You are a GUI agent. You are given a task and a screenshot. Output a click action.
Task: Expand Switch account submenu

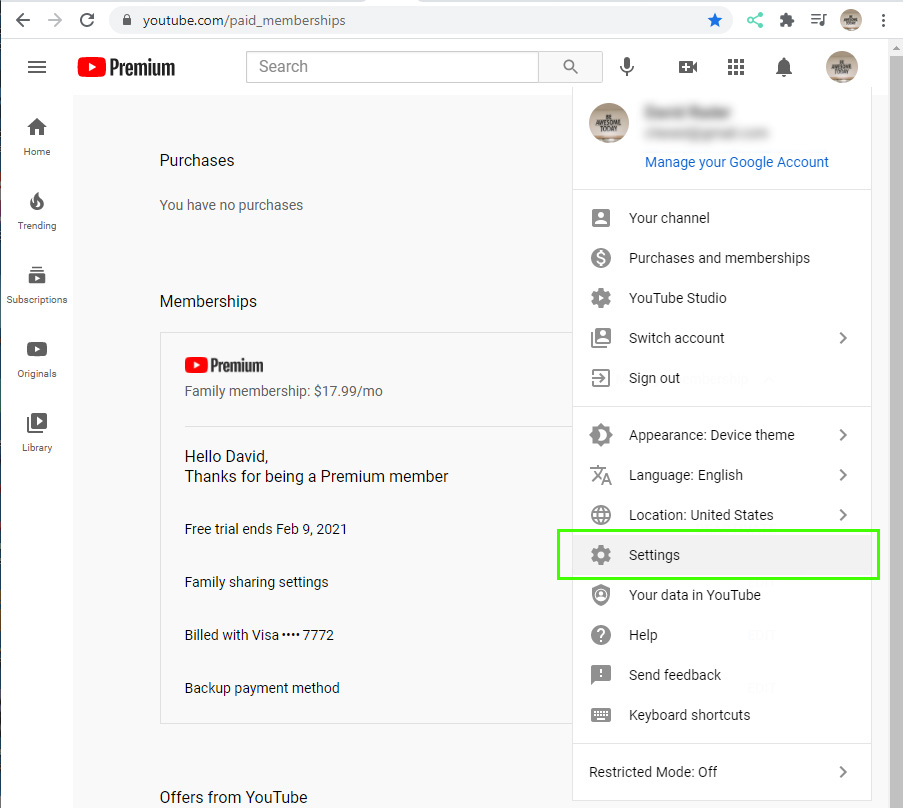[722, 338]
